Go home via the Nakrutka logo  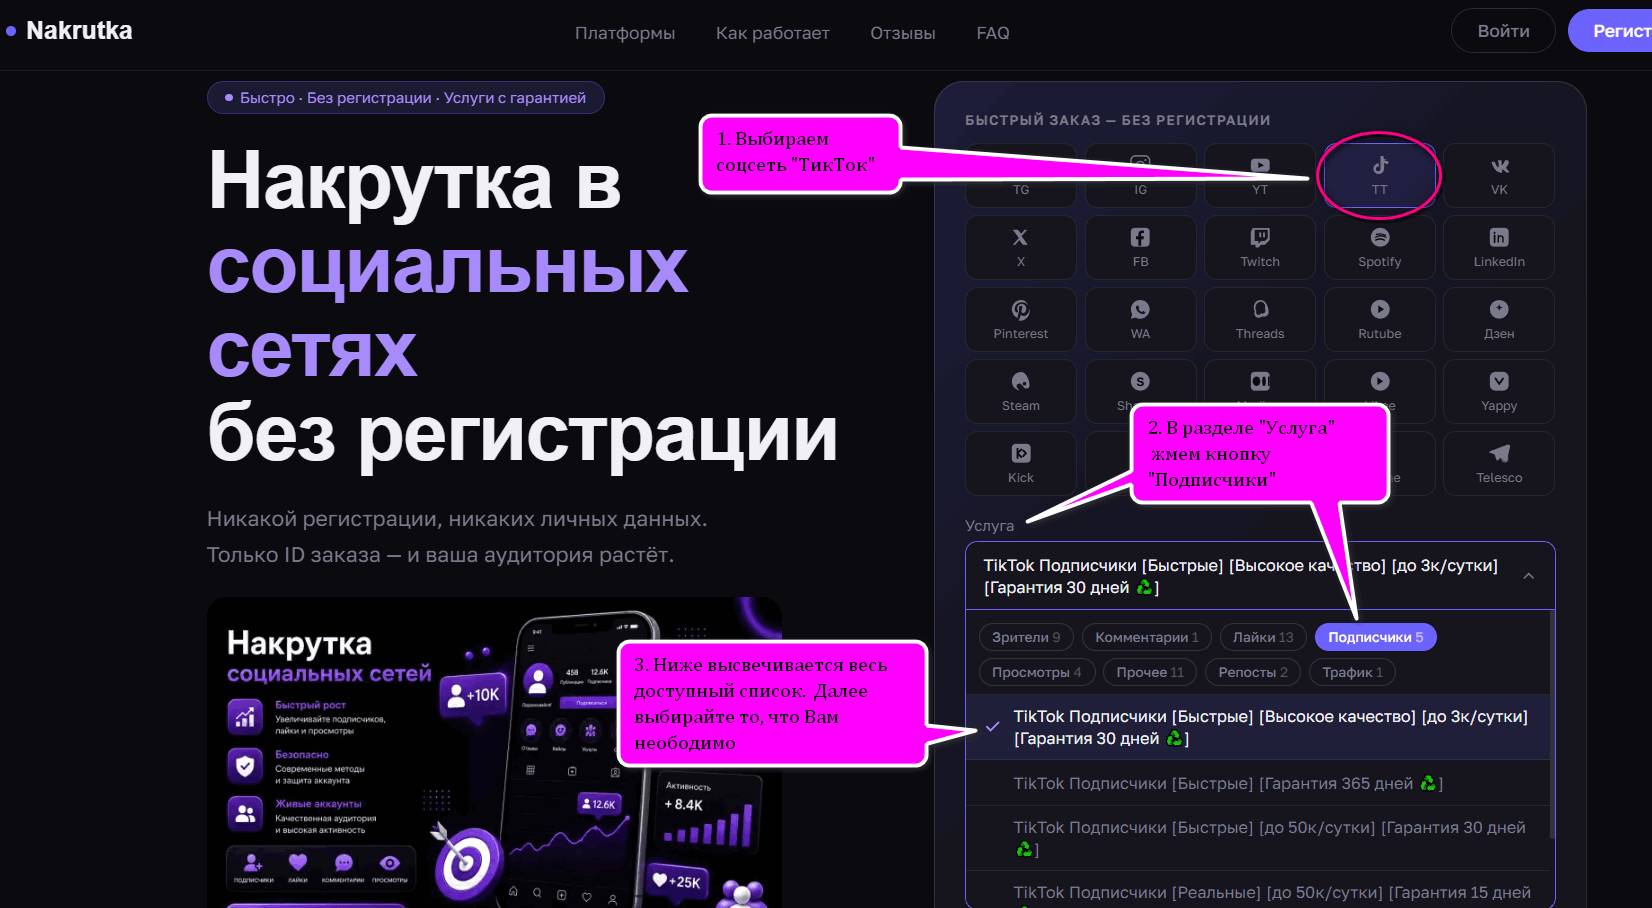pyautogui.click(x=69, y=31)
